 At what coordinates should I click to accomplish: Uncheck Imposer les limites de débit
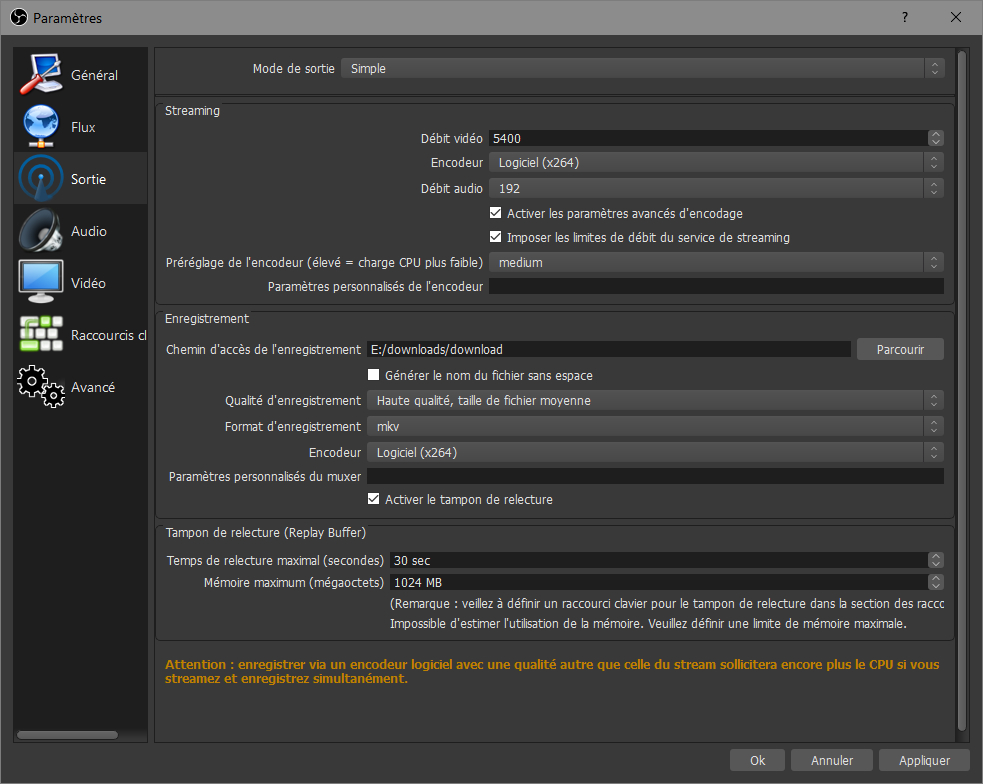(x=495, y=237)
